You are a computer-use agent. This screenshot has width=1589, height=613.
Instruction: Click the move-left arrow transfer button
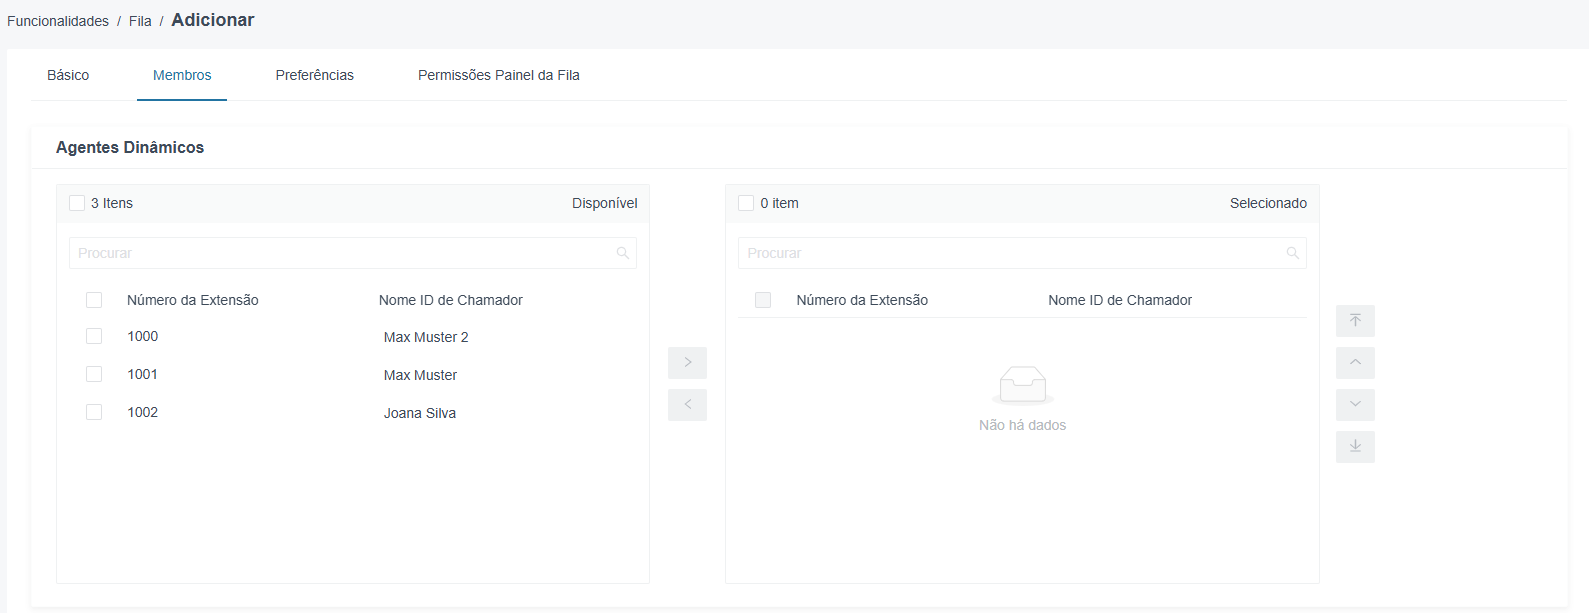point(687,405)
